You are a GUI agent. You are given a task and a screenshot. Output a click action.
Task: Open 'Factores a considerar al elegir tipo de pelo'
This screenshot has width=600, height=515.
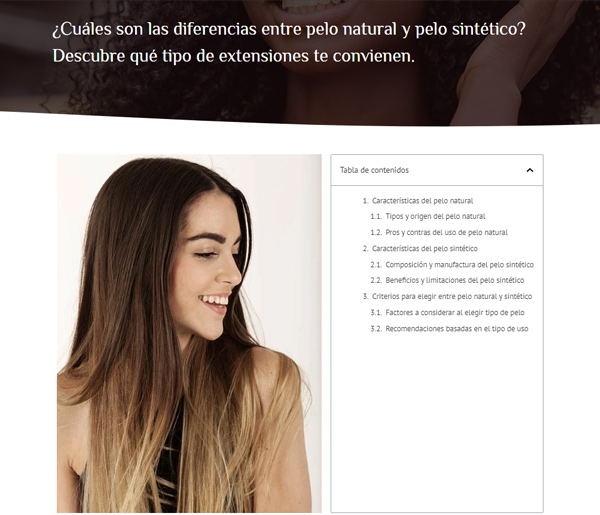(x=455, y=313)
